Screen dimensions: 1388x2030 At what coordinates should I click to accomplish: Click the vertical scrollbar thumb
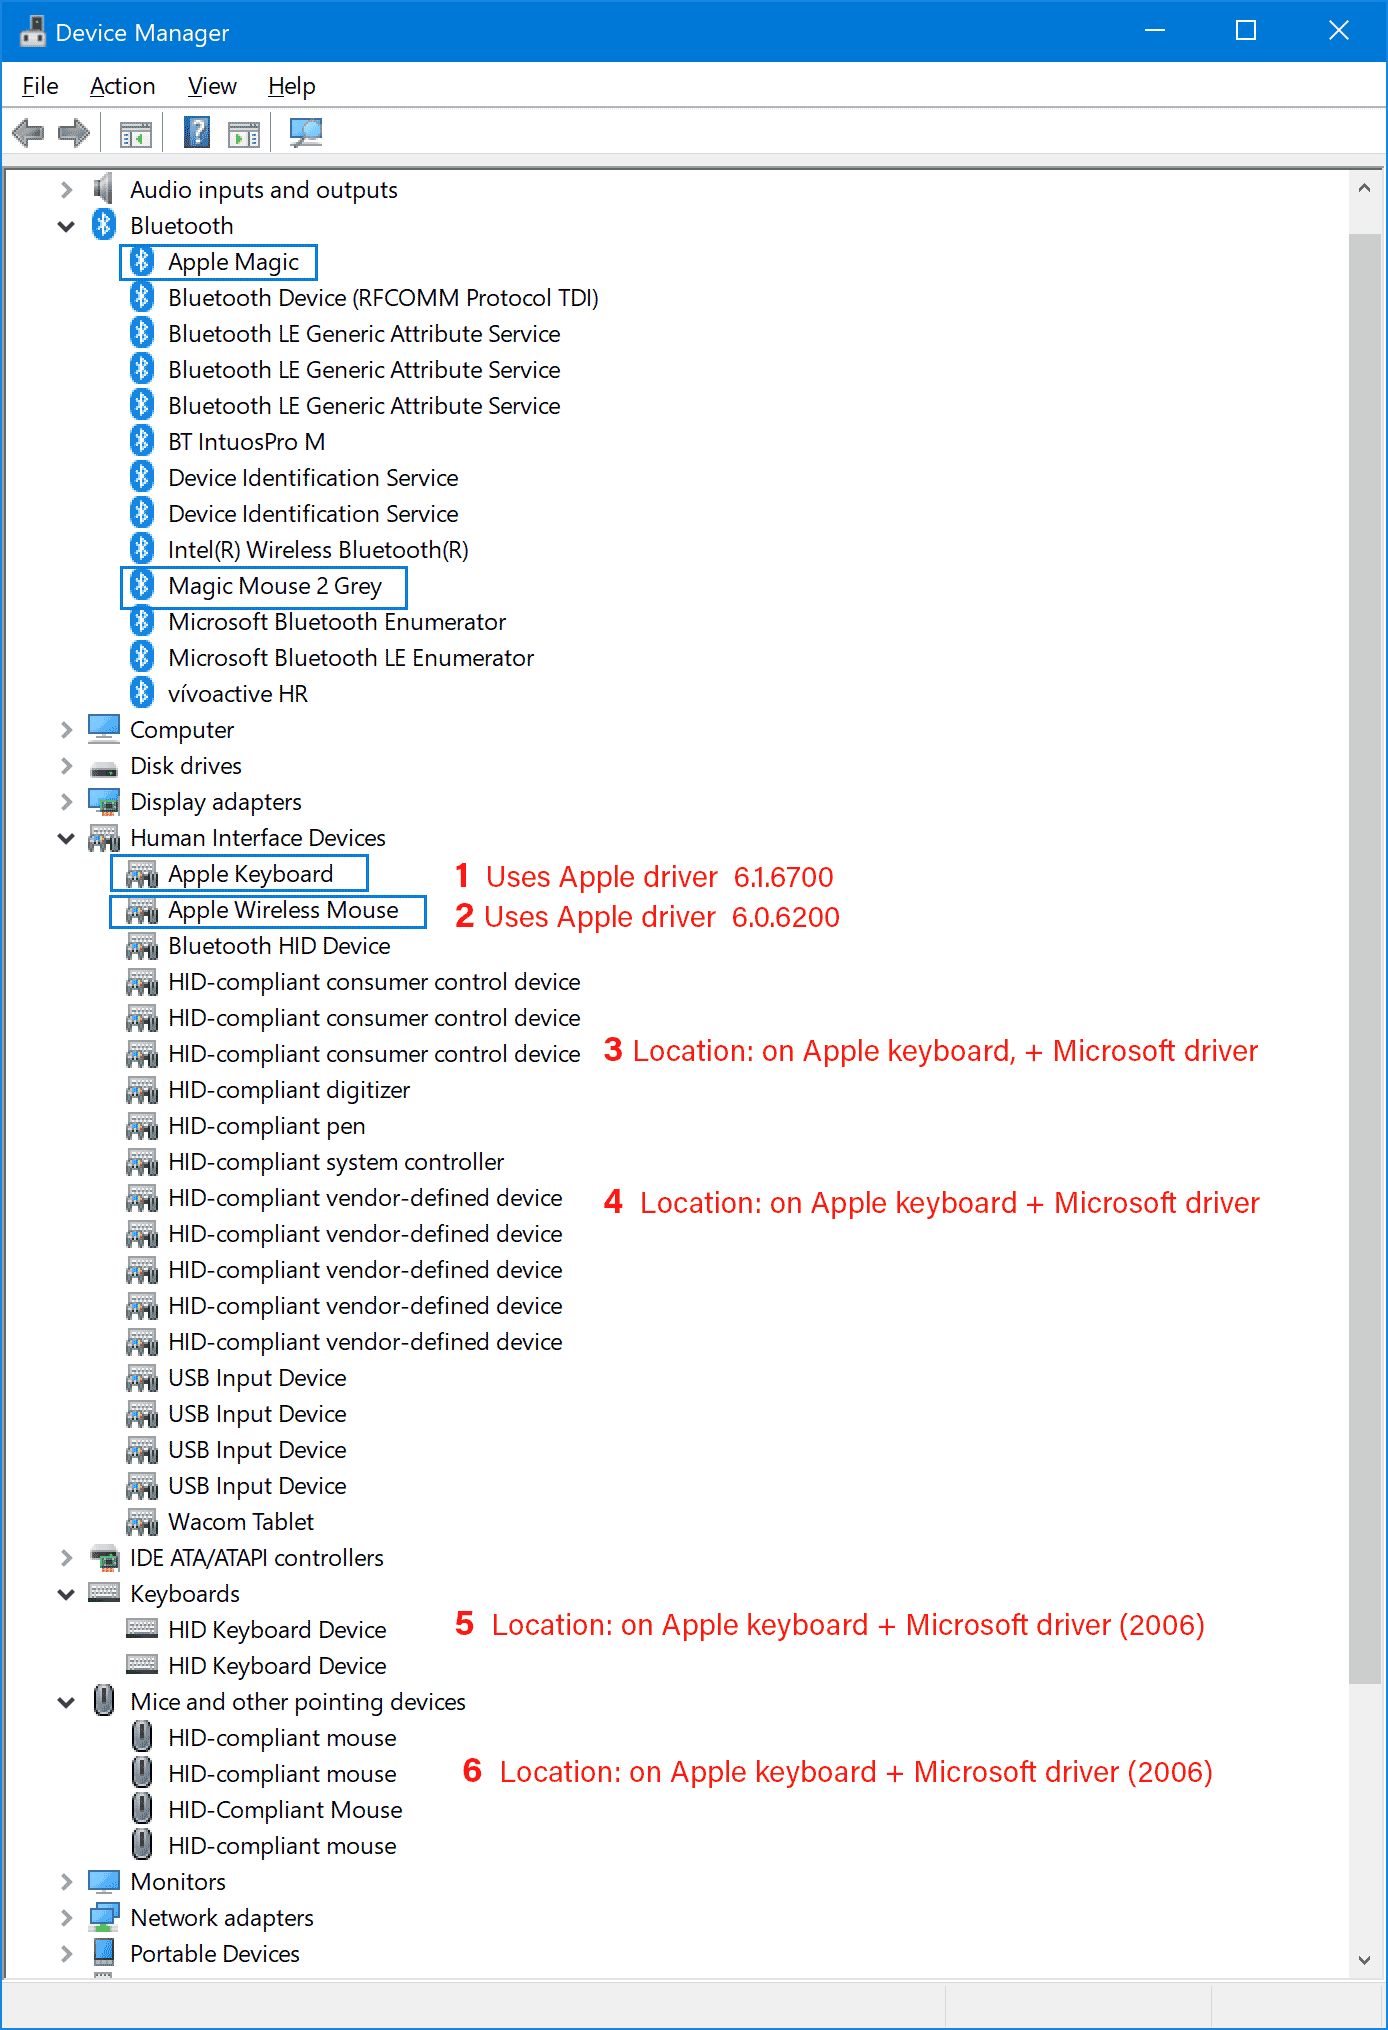click(x=1365, y=958)
